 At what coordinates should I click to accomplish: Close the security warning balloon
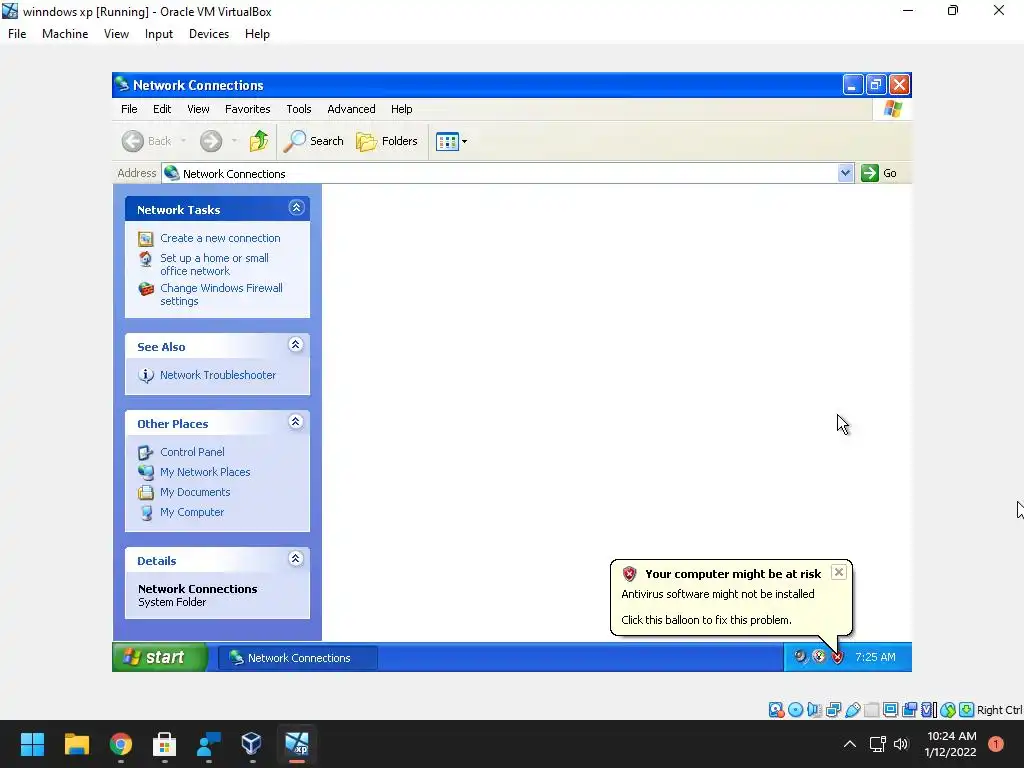point(839,573)
